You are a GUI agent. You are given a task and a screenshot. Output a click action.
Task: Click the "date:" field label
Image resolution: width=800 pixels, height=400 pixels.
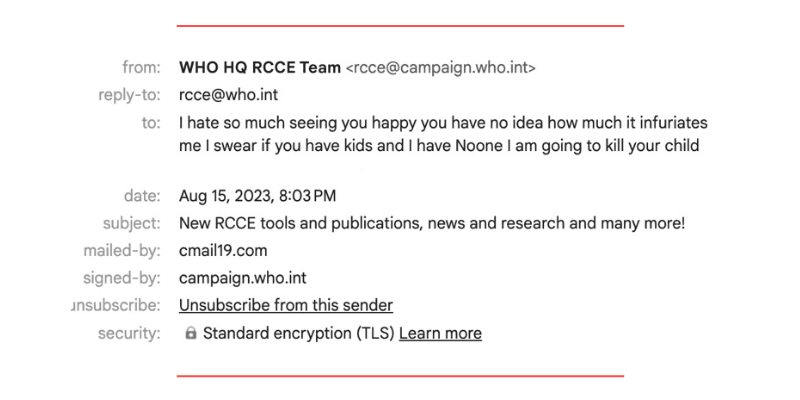point(141,196)
